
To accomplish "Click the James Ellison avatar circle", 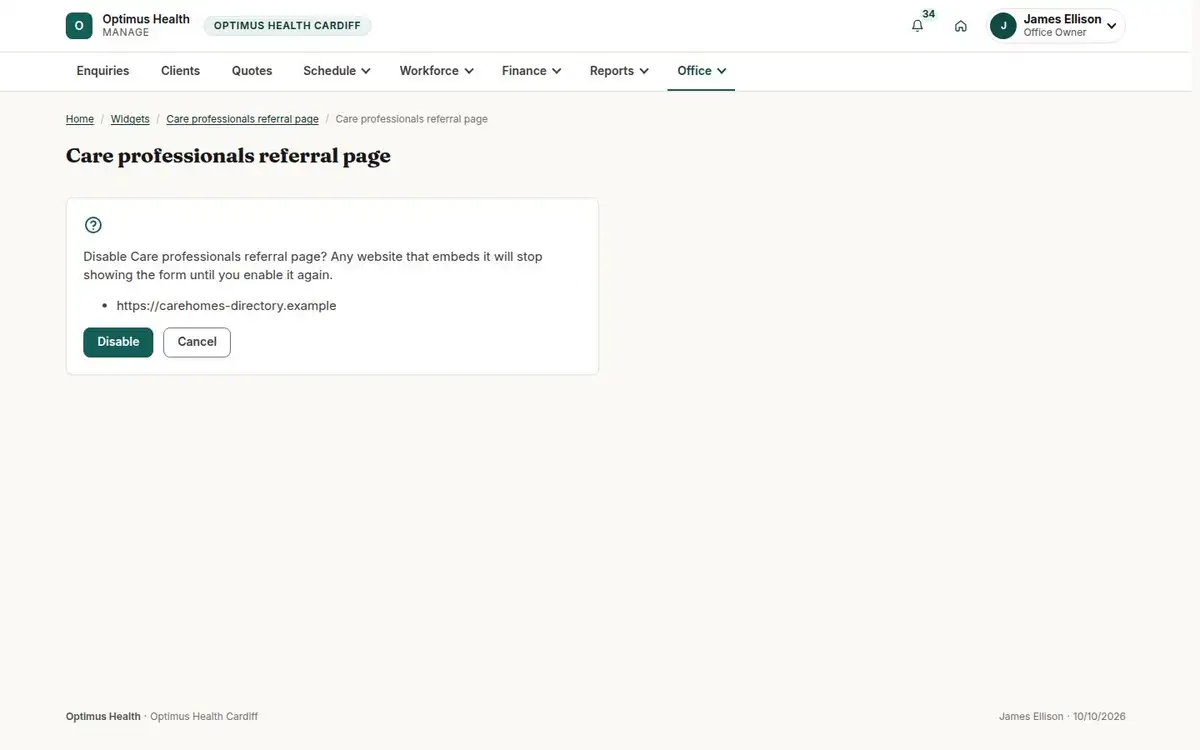I will [1003, 26].
